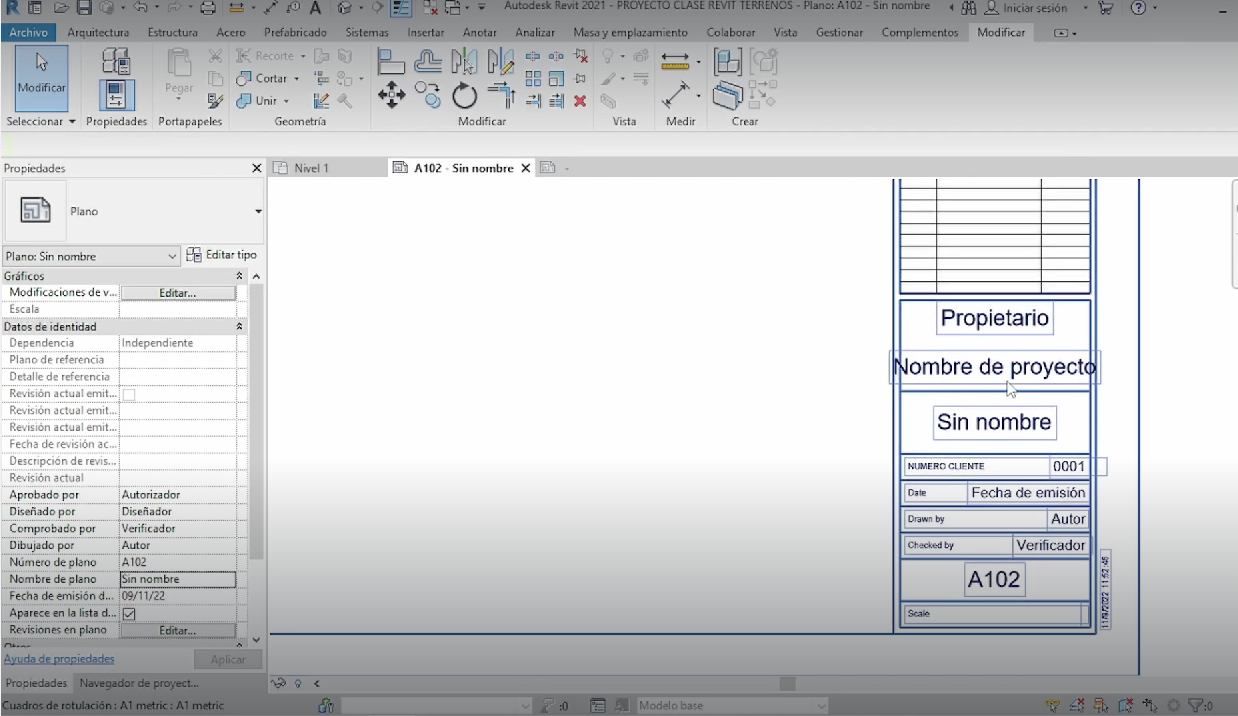Select the Offset (Desfase) tool
1238x716 pixels.
coord(428,62)
